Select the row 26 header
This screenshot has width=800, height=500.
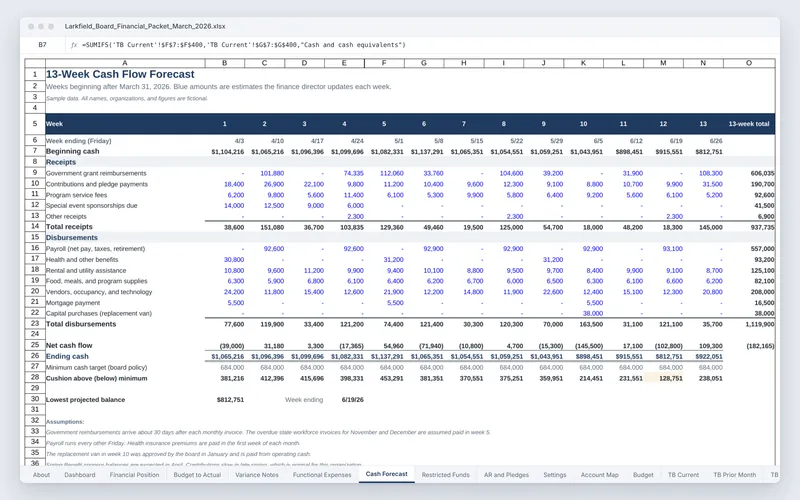pos(35,356)
